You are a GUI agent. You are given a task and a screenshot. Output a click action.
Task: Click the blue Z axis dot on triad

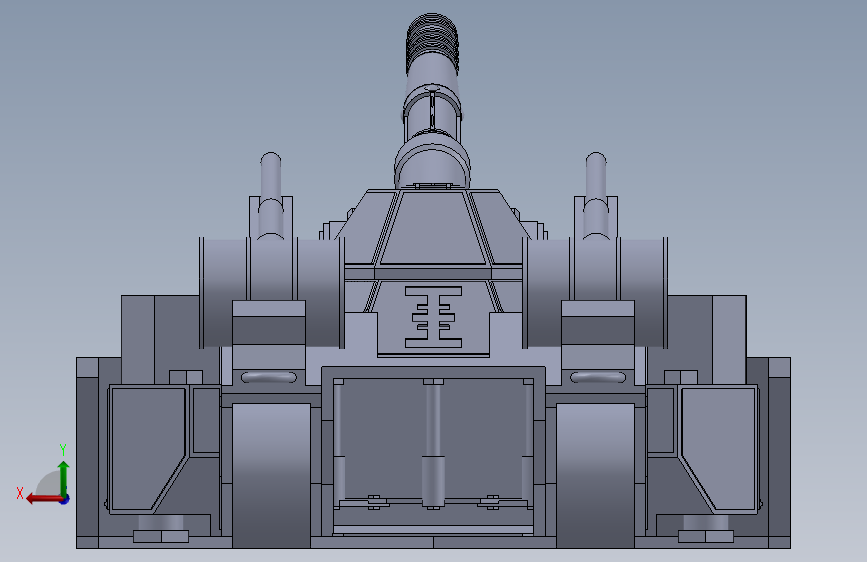click(x=65, y=499)
